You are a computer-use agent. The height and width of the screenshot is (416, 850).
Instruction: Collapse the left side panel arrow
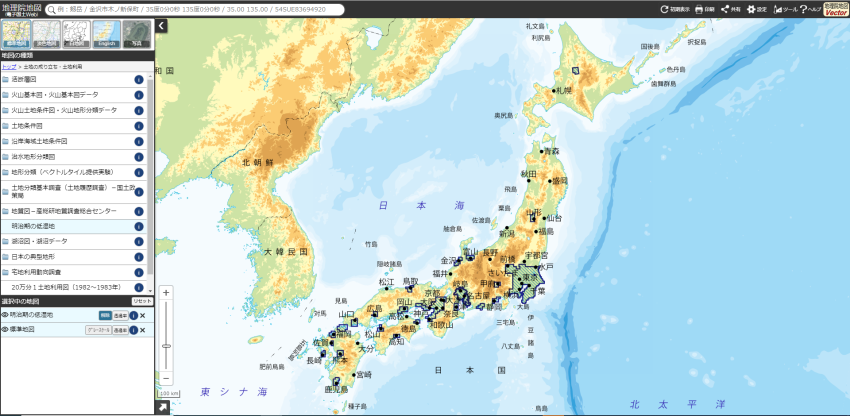click(x=162, y=25)
